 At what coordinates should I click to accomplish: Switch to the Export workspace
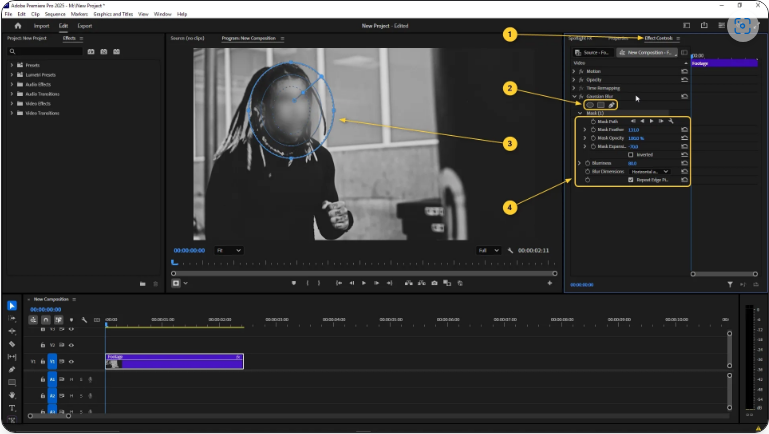pos(84,26)
